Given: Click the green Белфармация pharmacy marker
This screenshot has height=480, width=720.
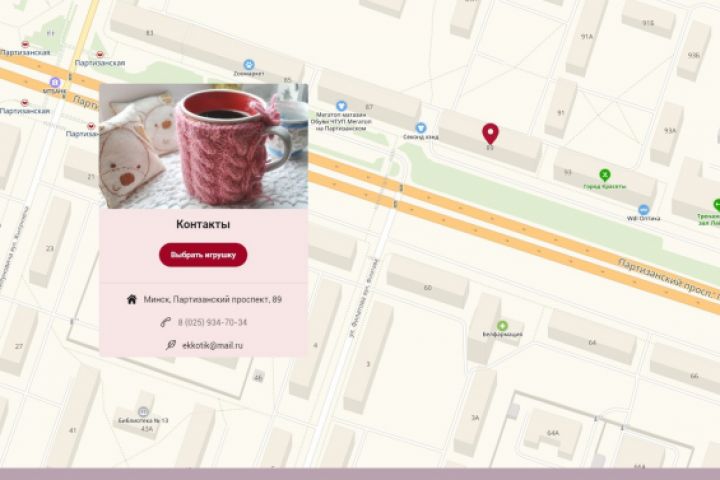Looking at the screenshot, I should point(502,326).
